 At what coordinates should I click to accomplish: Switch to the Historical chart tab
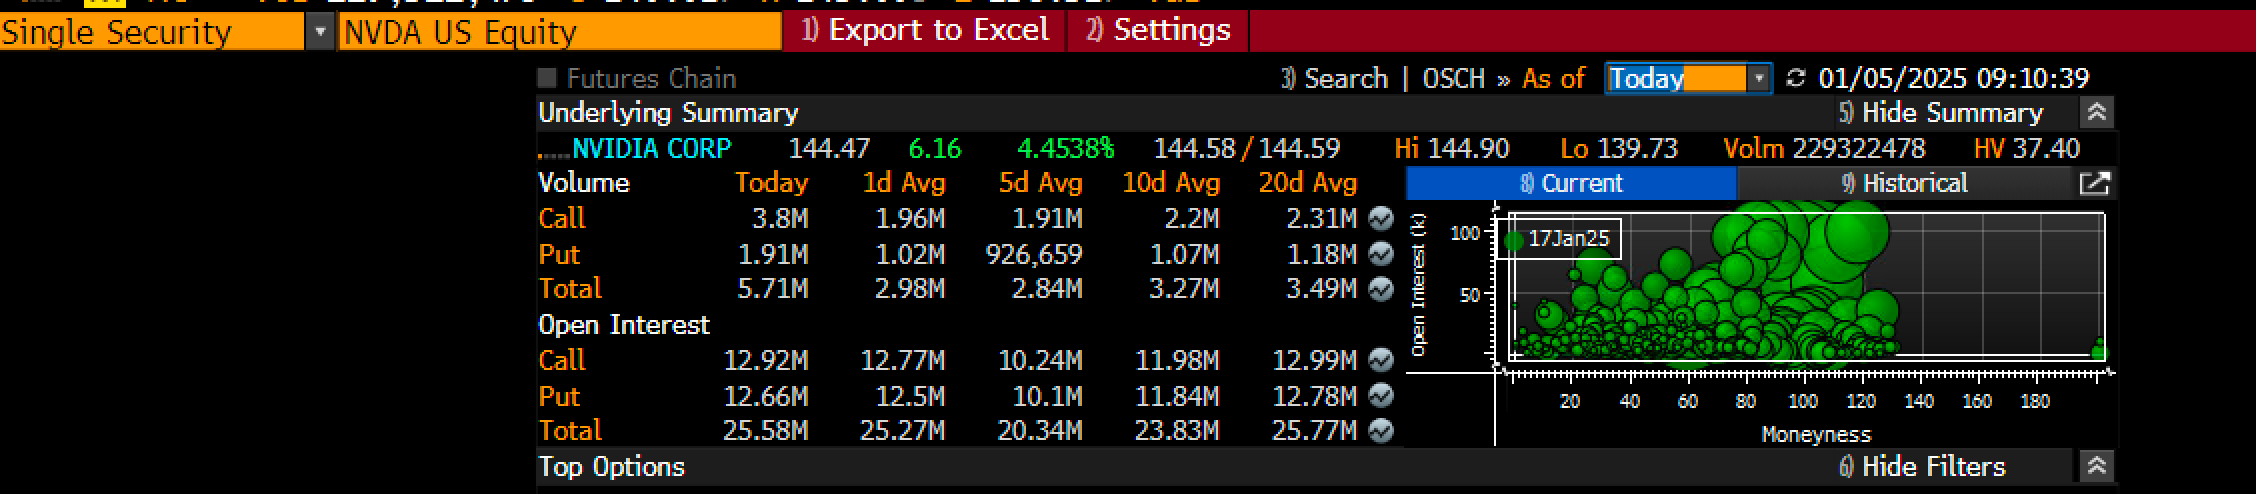tap(1904, 183)
